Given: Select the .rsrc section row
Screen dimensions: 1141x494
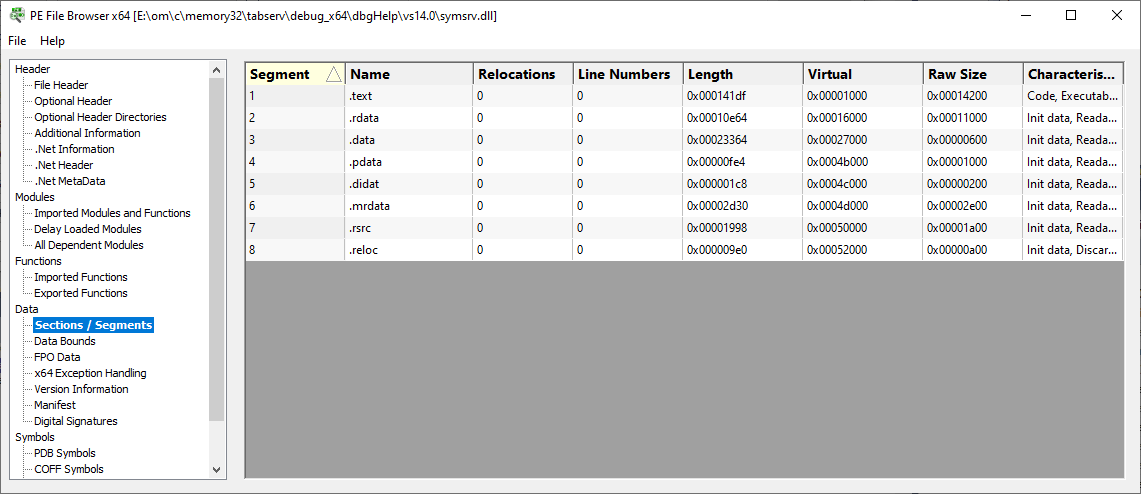Looking at the screenshot, I should tap(685, 228).
